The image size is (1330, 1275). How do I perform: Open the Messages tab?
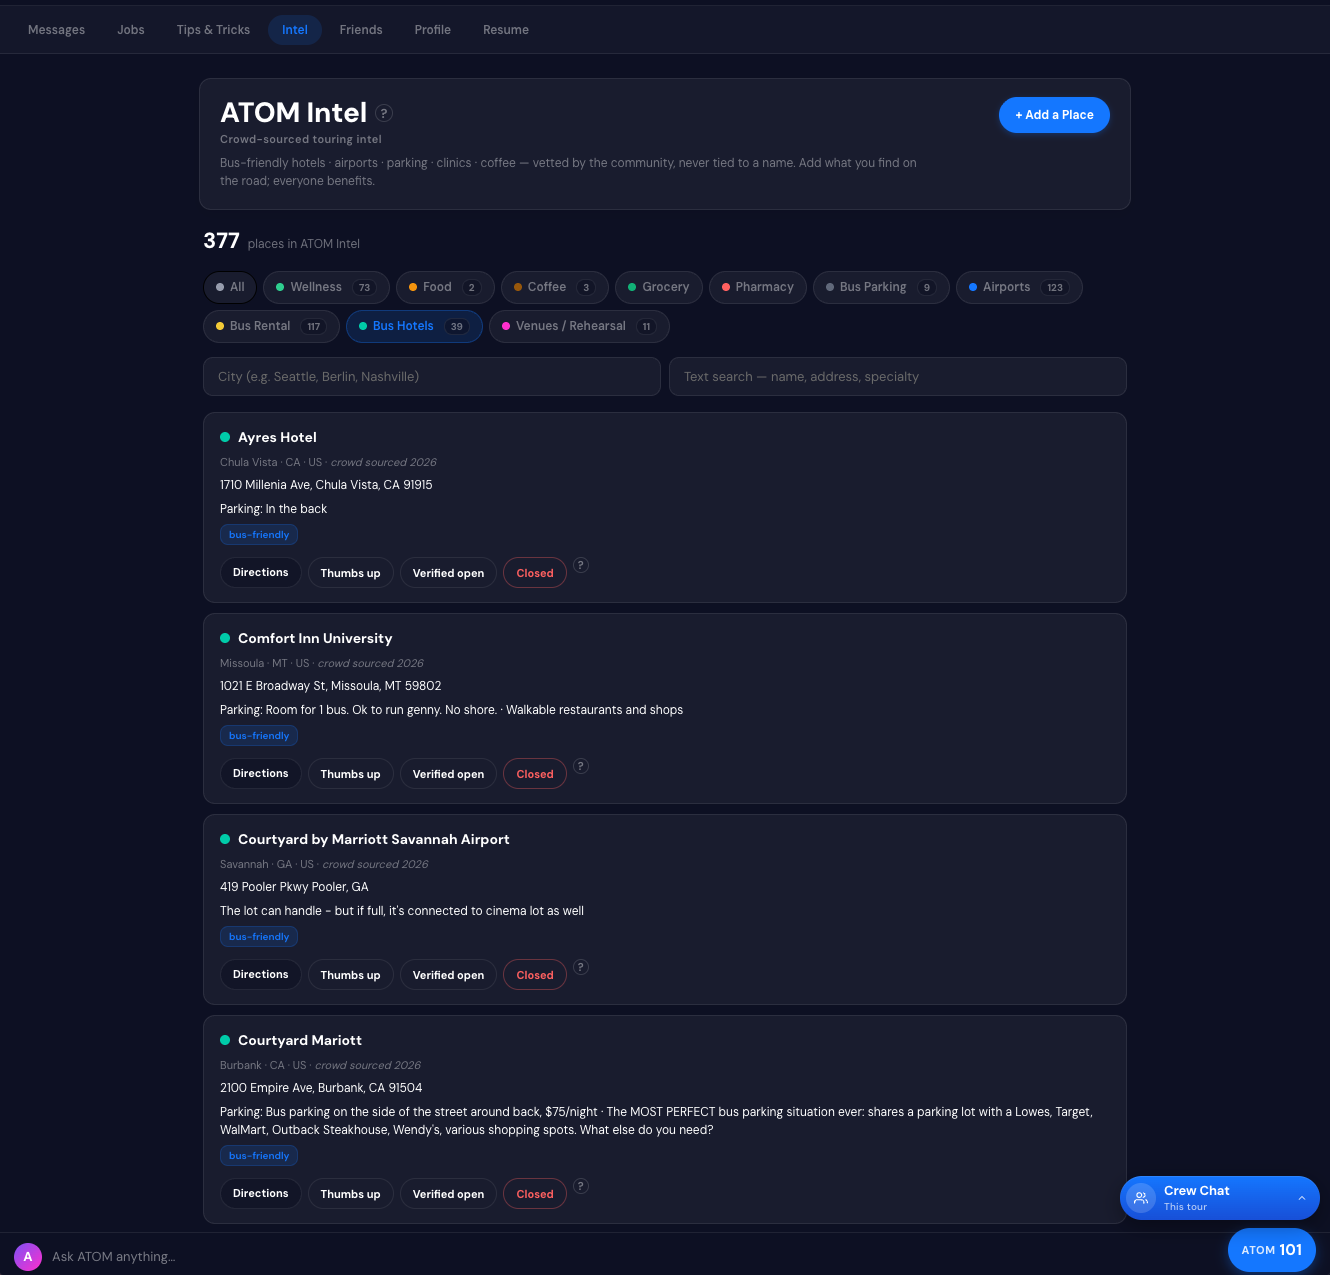[56, 30]
